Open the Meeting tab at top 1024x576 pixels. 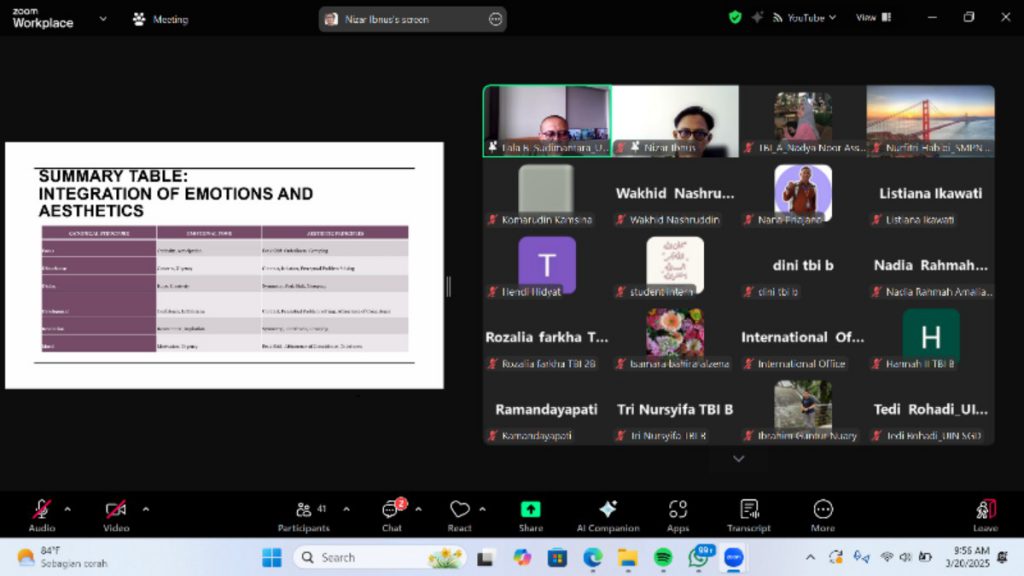(161, 20)
